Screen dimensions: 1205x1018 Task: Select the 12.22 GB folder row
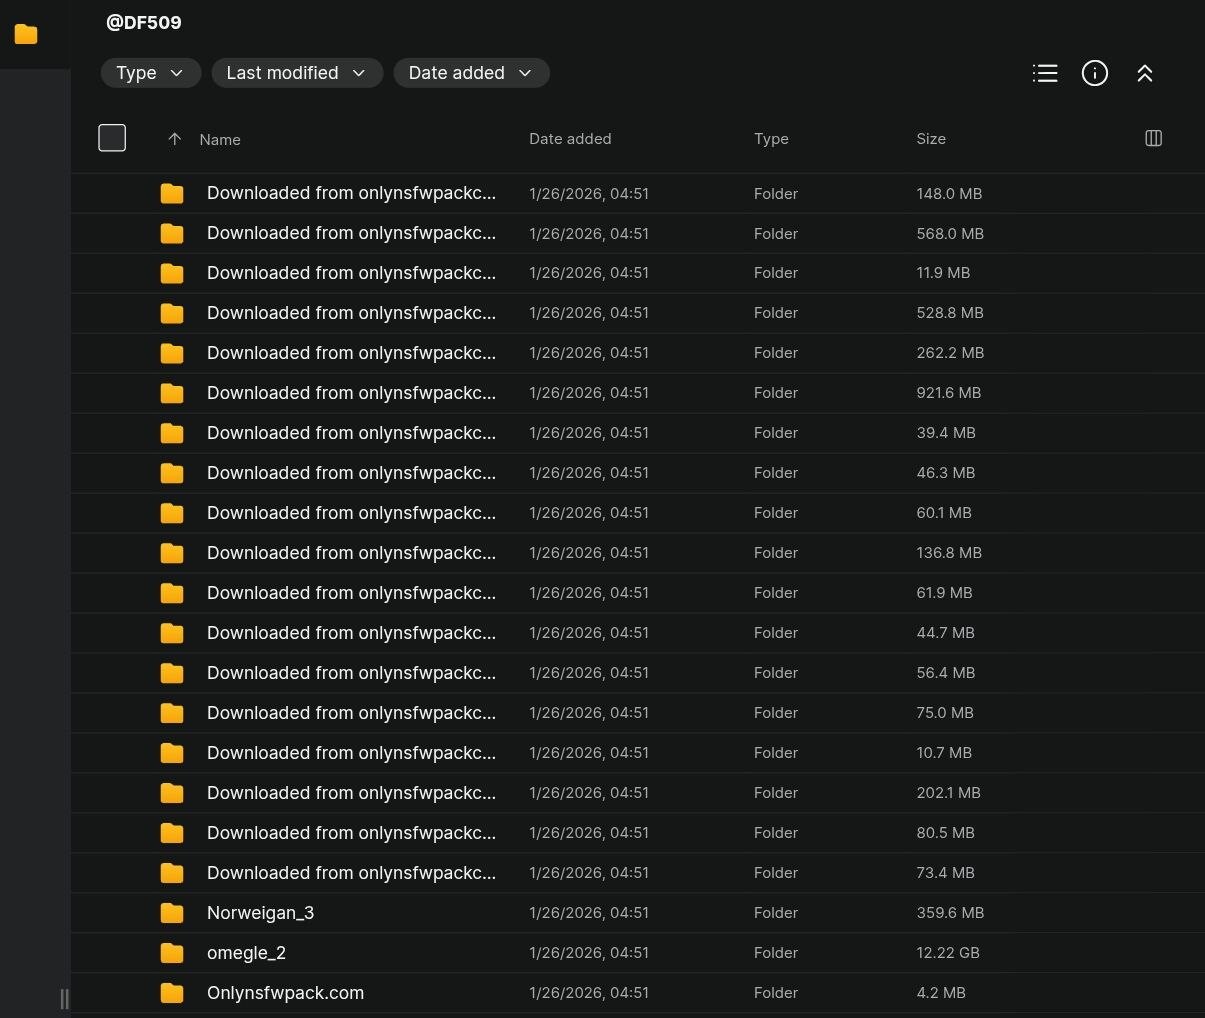(600, 953)
